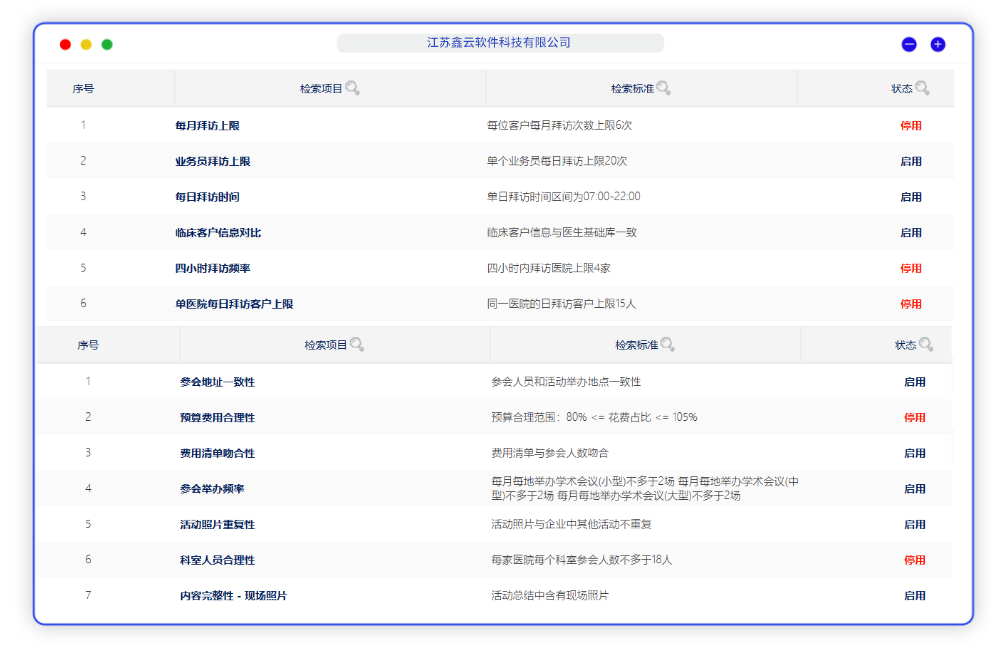1000x656 pixels.
Task: Open 状态 search icon in lower table
Action: click(926, 345)
